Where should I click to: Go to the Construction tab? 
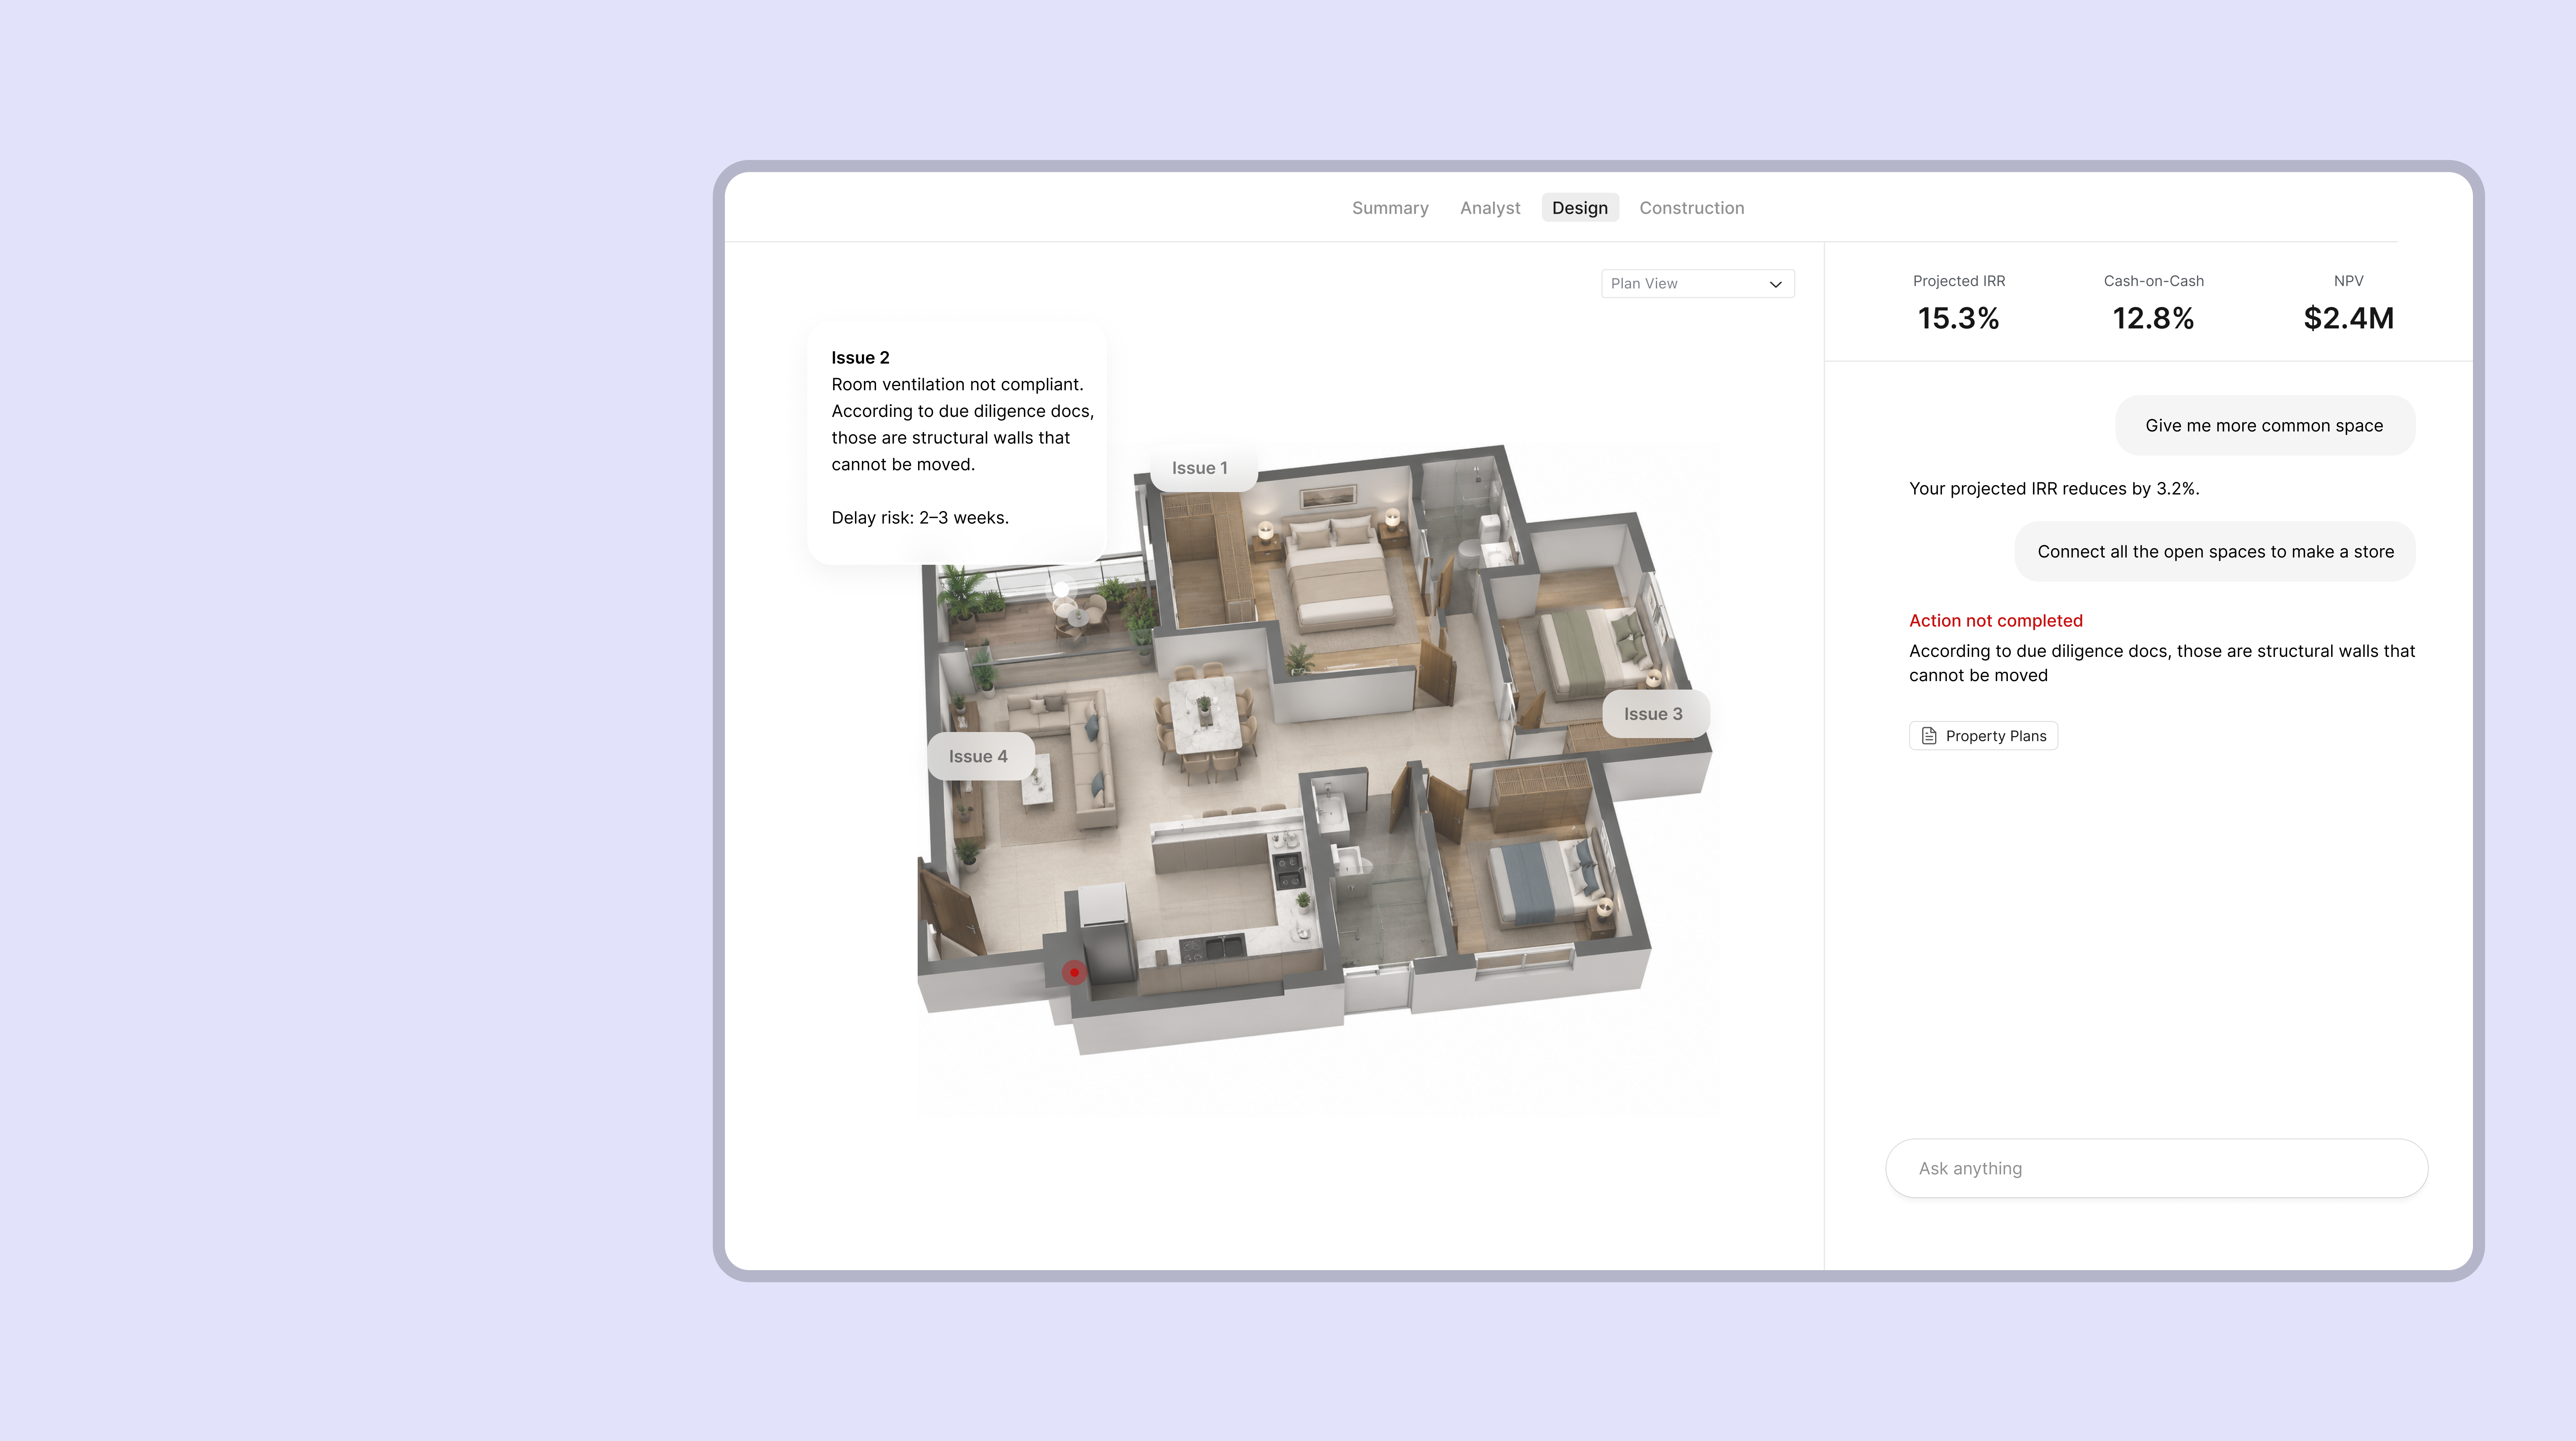pos(1692,208)
